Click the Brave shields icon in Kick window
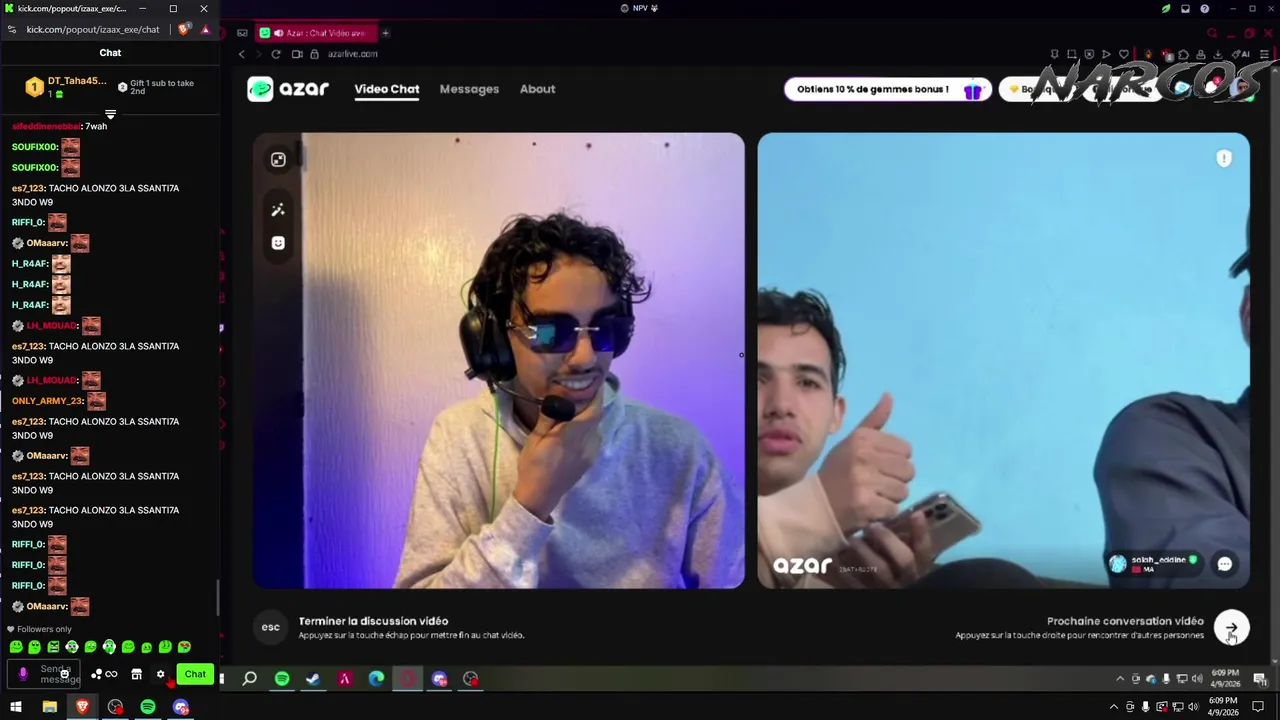The width and height of the screenshot is (1280, 720). coord(183,30)
